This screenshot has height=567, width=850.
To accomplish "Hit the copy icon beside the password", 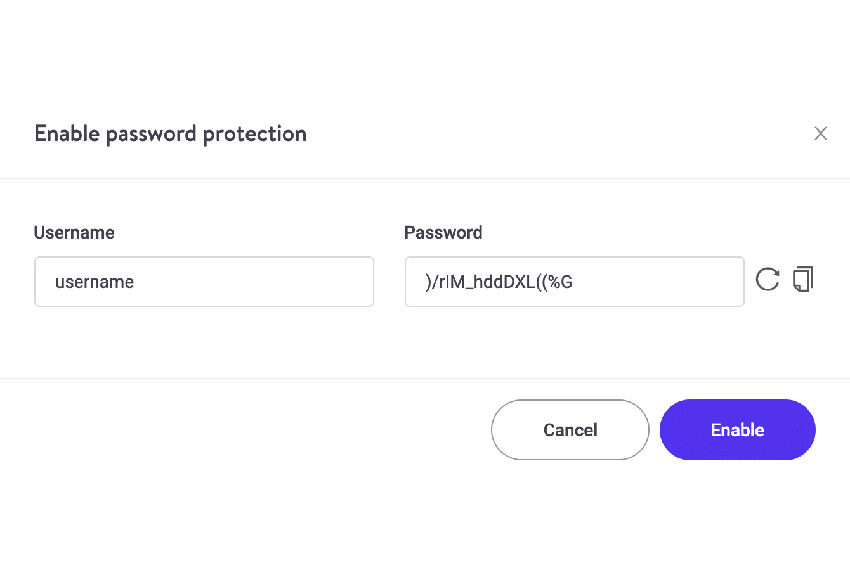I will pos(803,280).
